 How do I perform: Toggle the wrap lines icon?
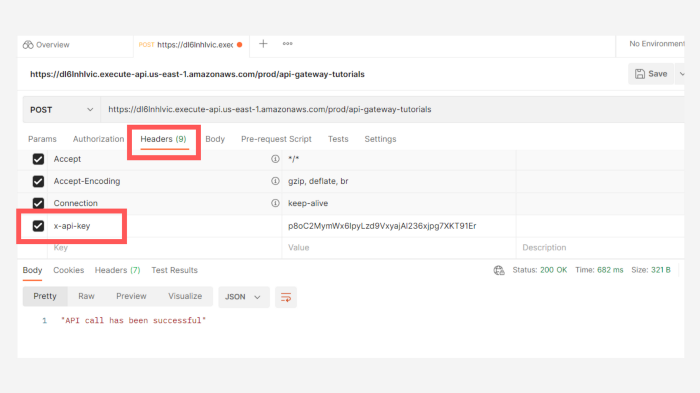[x=286, y=297]
